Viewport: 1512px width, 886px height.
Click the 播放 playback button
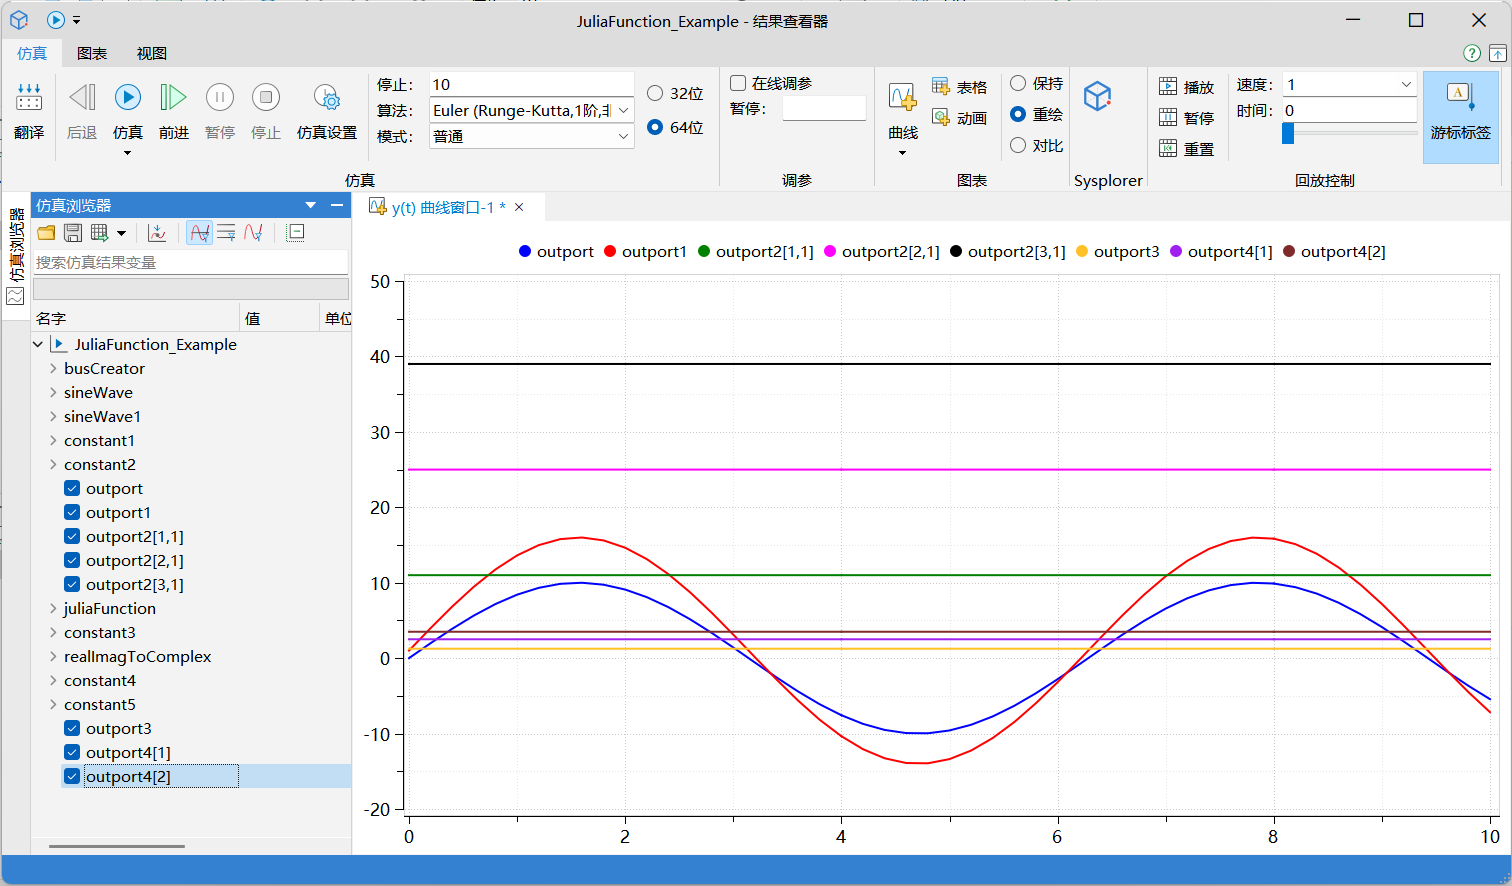[x=1186, y=87]
